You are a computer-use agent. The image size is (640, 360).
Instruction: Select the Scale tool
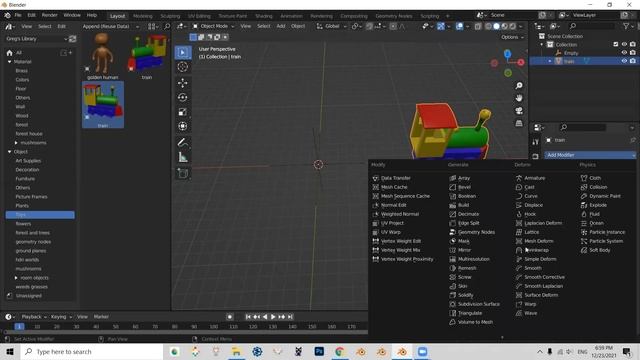coord(183,112)
